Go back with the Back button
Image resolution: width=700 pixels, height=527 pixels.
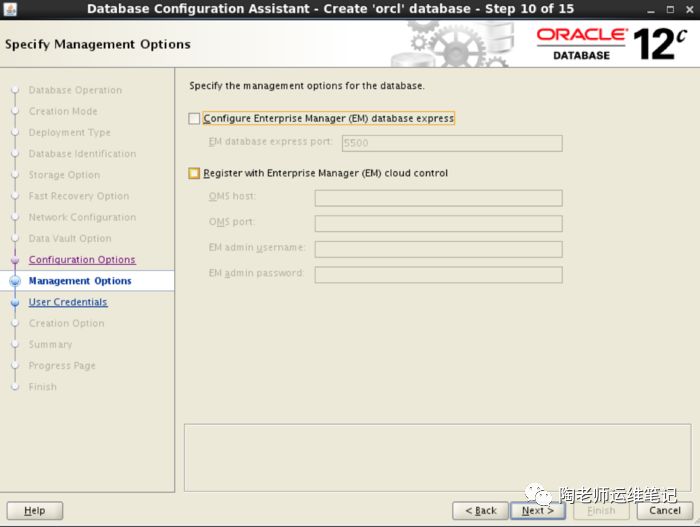click(481, 510)
